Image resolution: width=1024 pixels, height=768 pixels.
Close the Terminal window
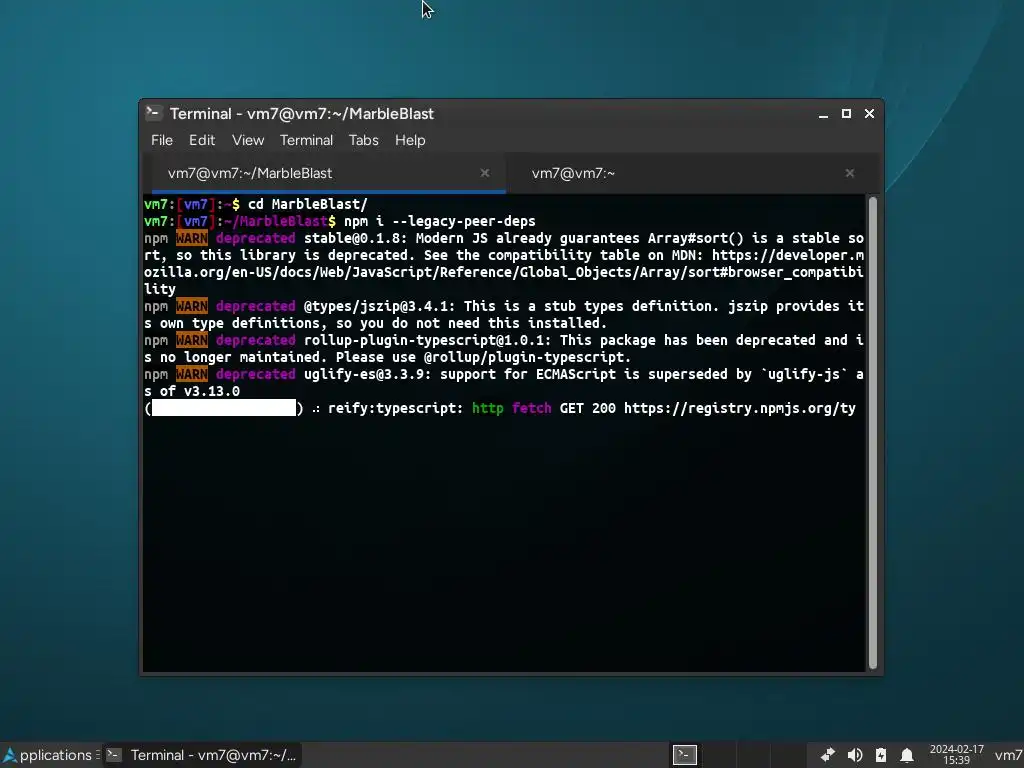coord(869,114)
